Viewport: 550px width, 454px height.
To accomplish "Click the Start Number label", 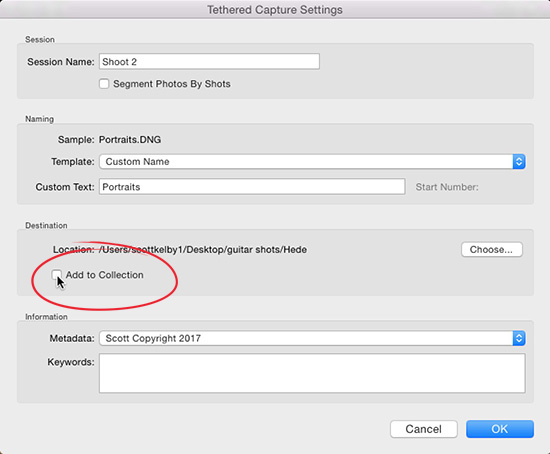I will coord(447,187).
